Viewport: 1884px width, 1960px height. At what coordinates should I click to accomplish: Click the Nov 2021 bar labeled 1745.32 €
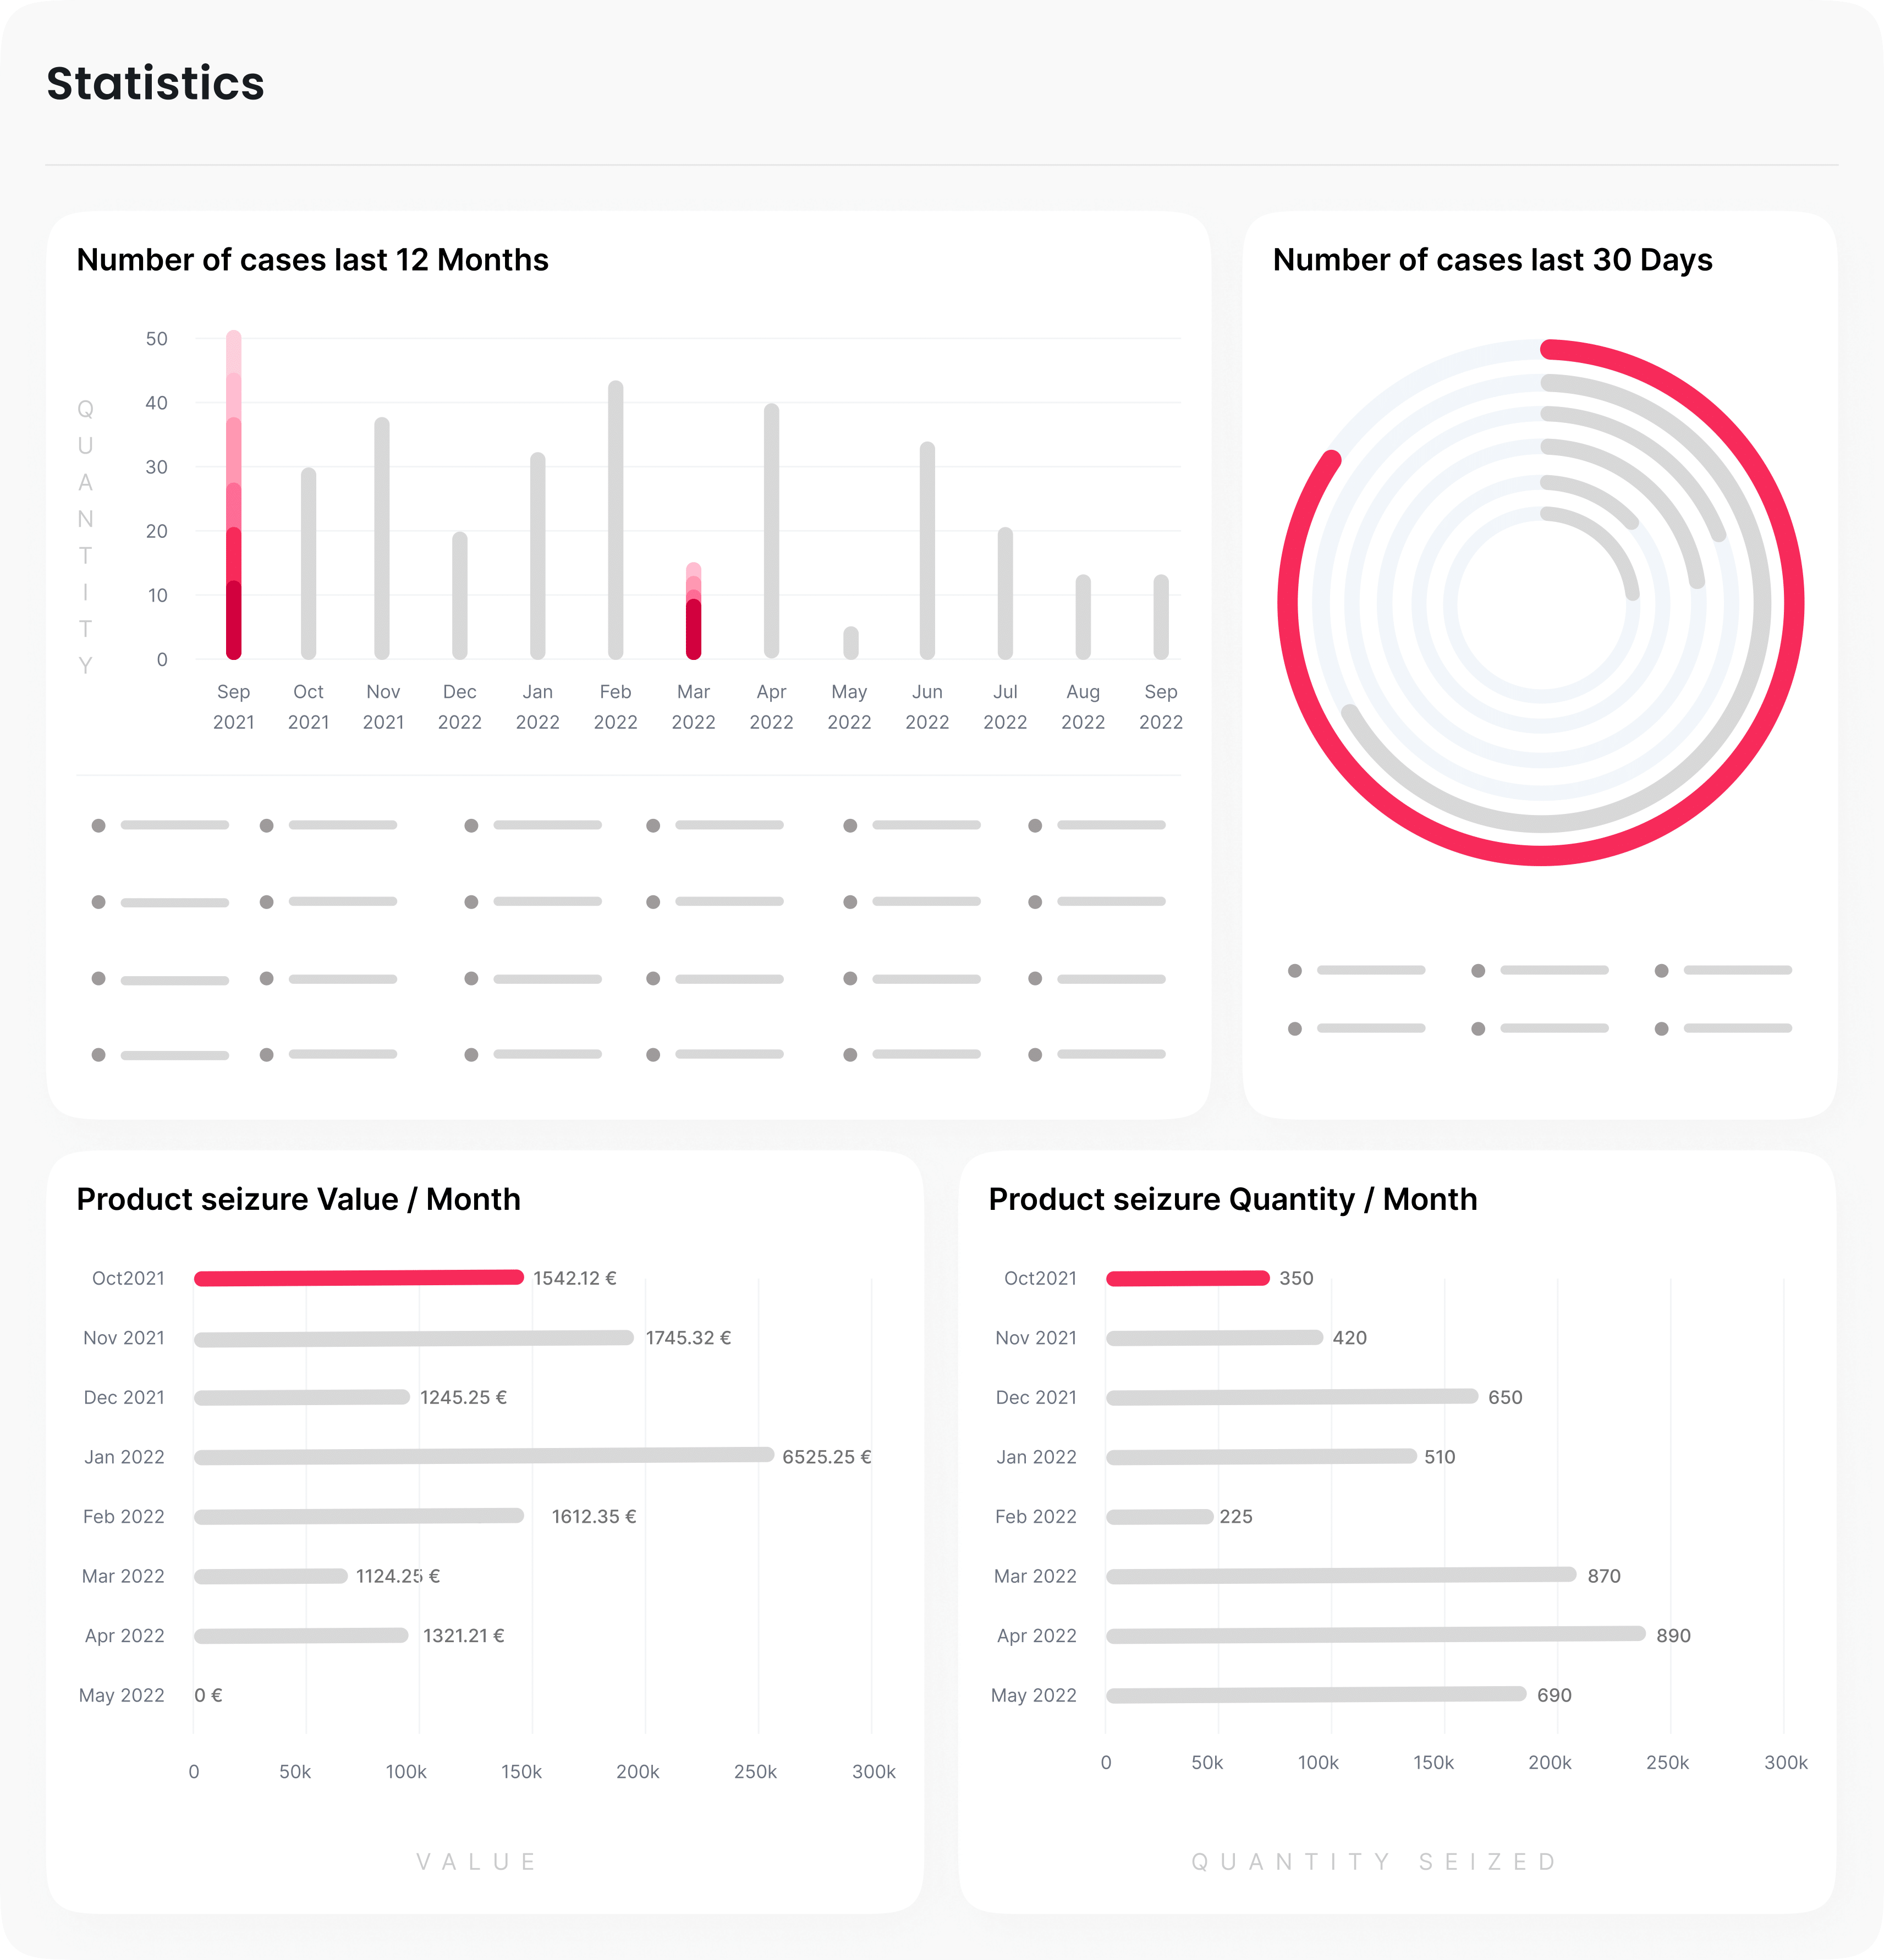[x=414, y=1338]
